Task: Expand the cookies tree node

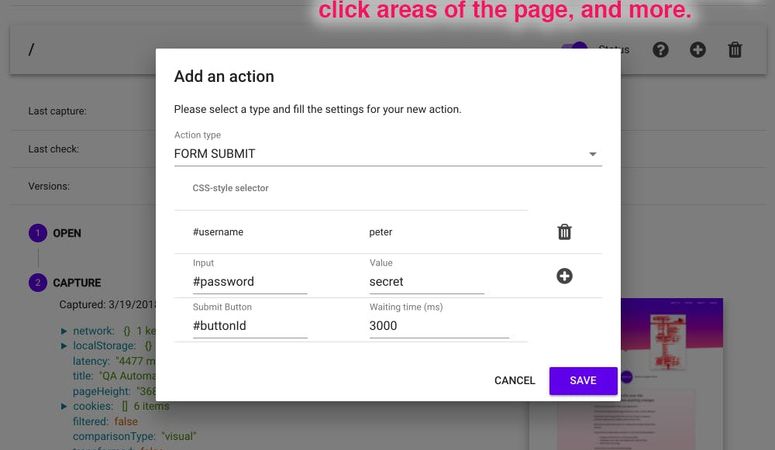Action: click(x=64, y=406)
